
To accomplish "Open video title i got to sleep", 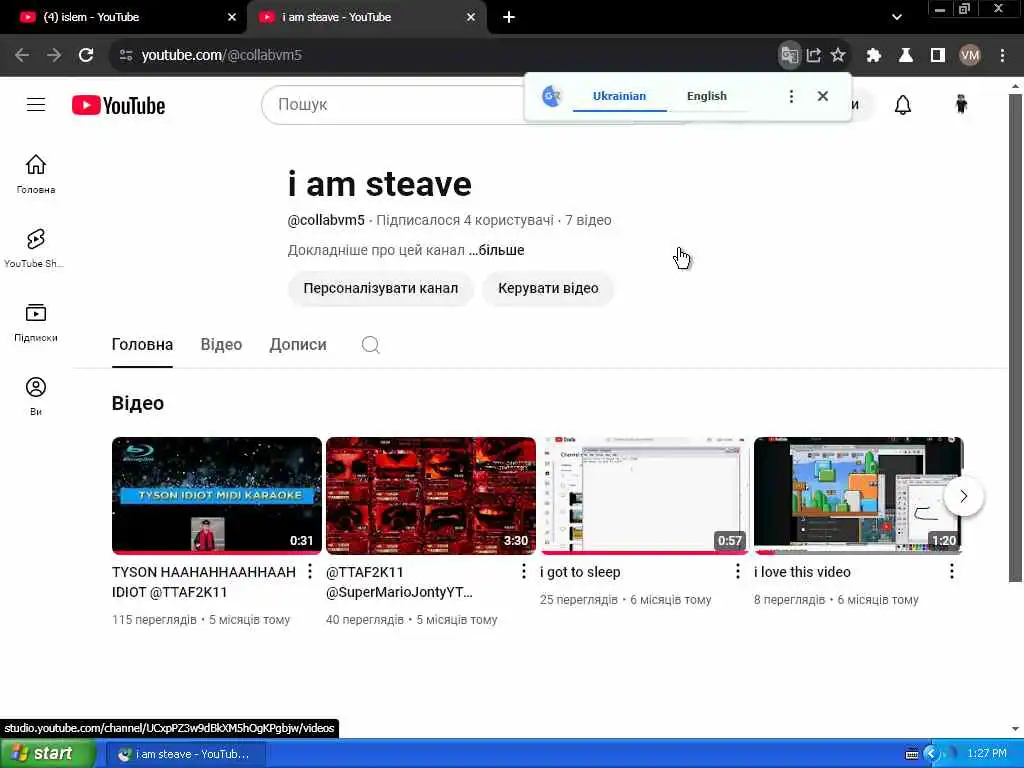I will click(x=580, y=572).
